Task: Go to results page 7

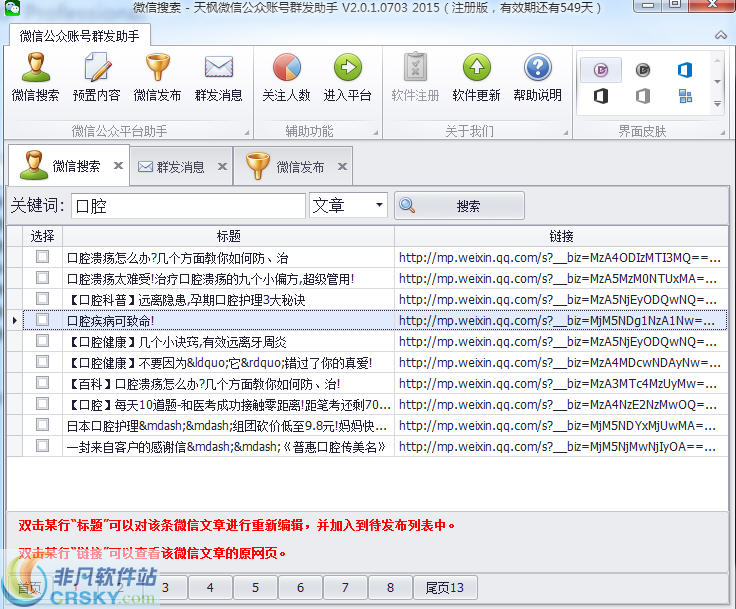Action: 345,587
